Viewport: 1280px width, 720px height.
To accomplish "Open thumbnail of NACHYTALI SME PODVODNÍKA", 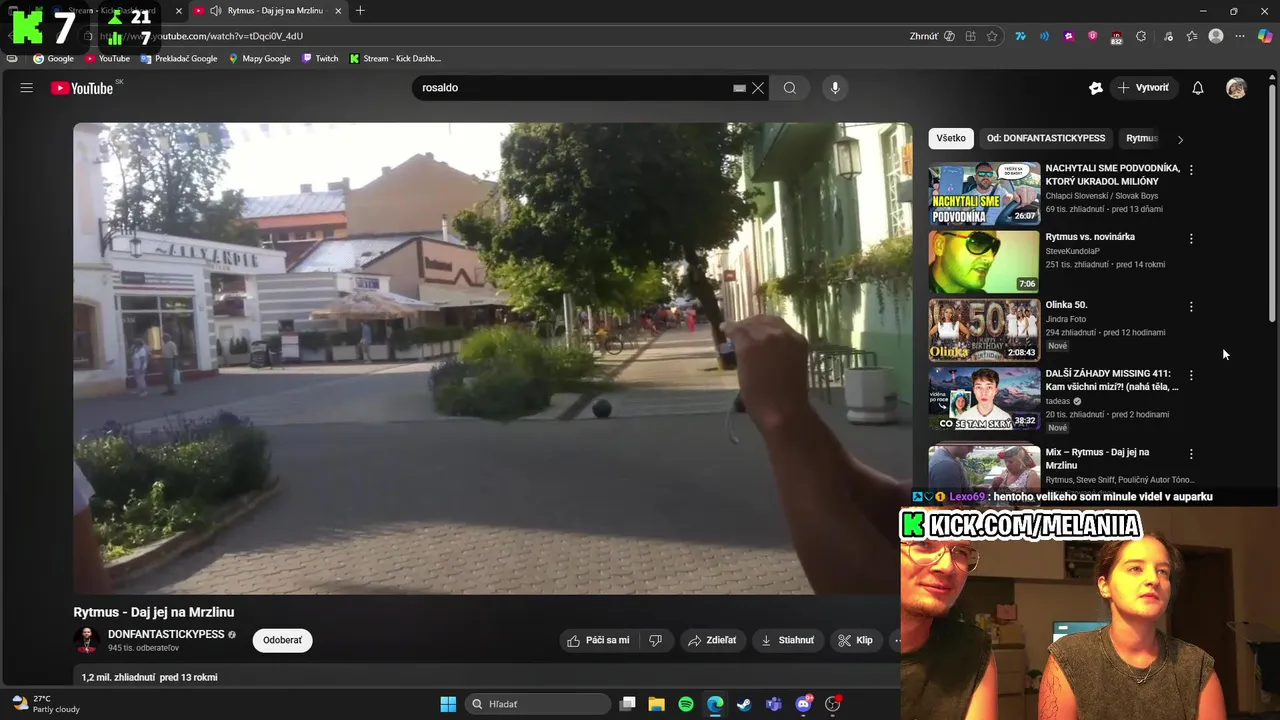I will [x=984, y=193].
